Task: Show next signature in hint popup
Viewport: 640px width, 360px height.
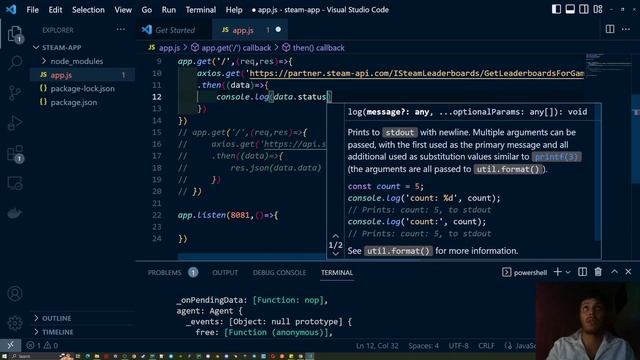Action: 336,253
